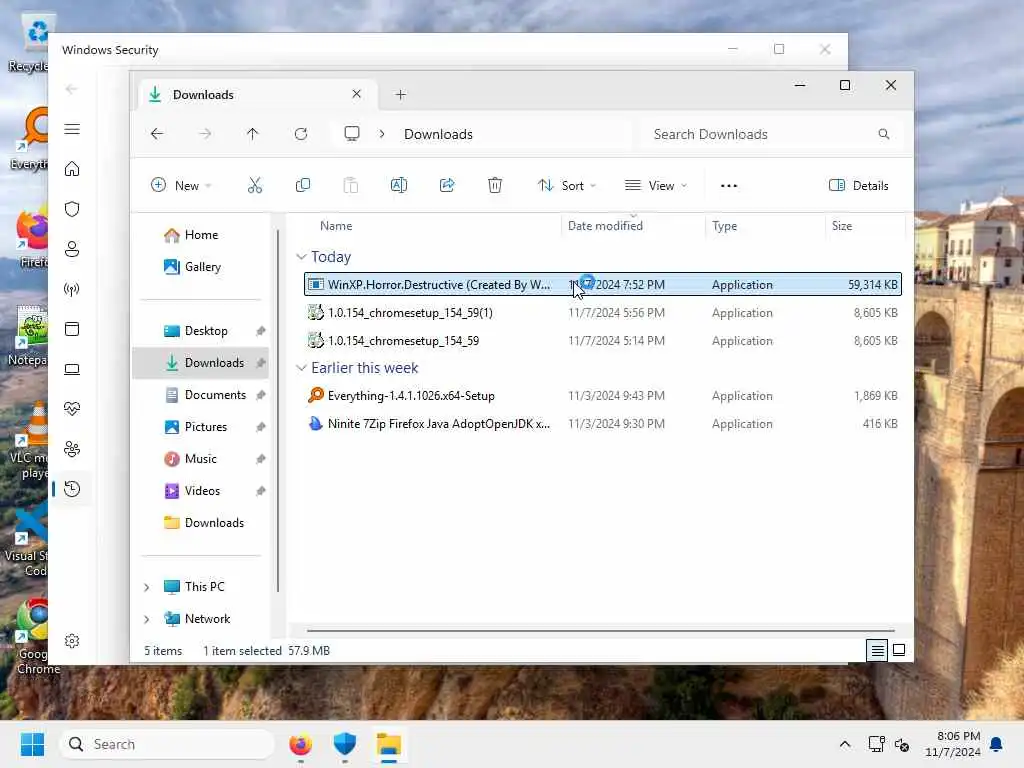Sort by Size column header
The width and height of the screenshot is (1024, 768).
click(x=842, y=226)
